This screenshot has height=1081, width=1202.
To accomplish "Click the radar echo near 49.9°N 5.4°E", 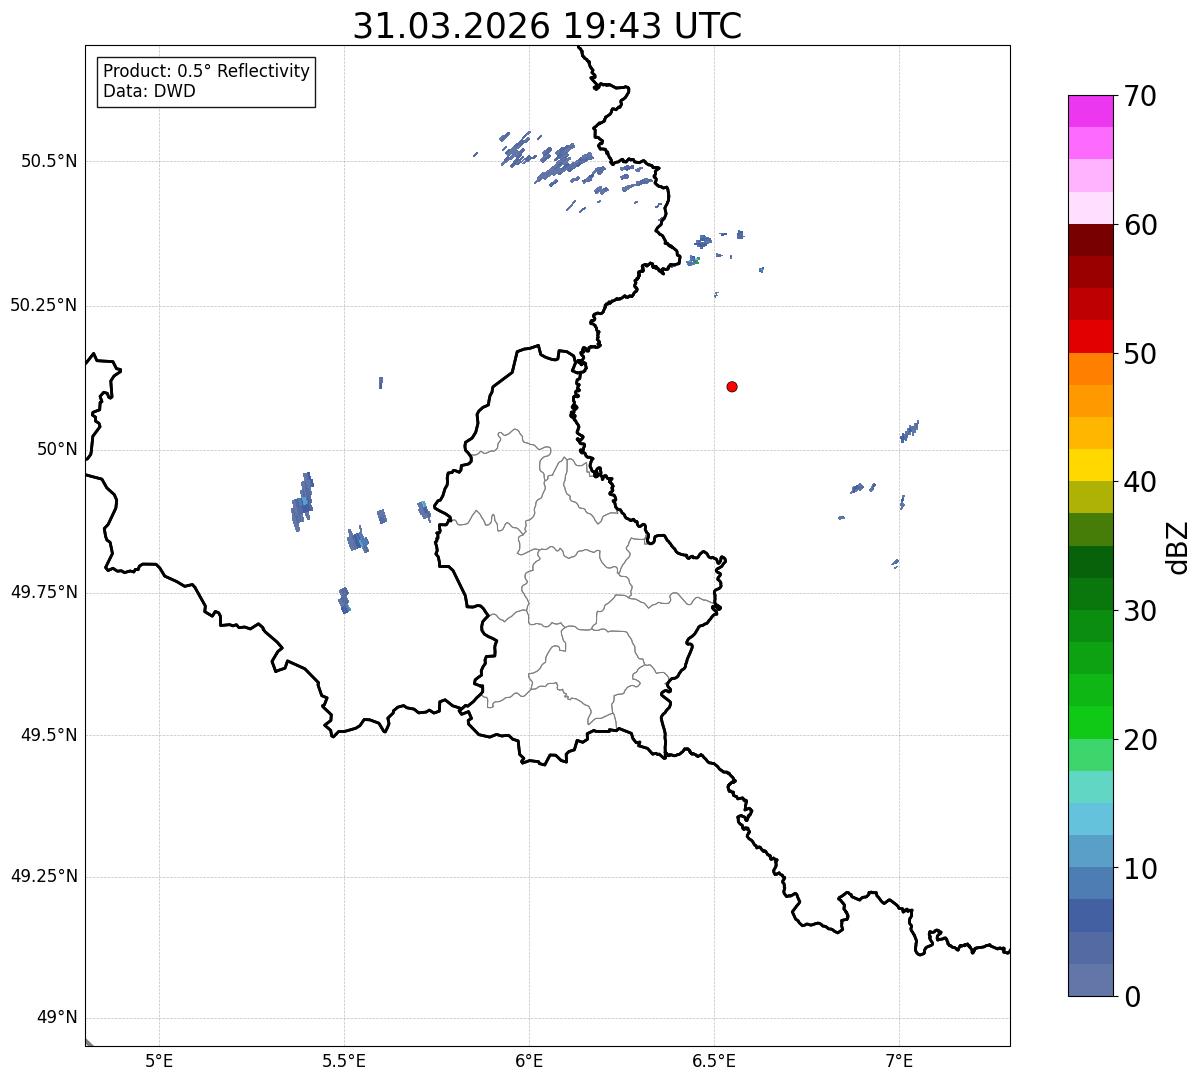I will coord(302,501).
